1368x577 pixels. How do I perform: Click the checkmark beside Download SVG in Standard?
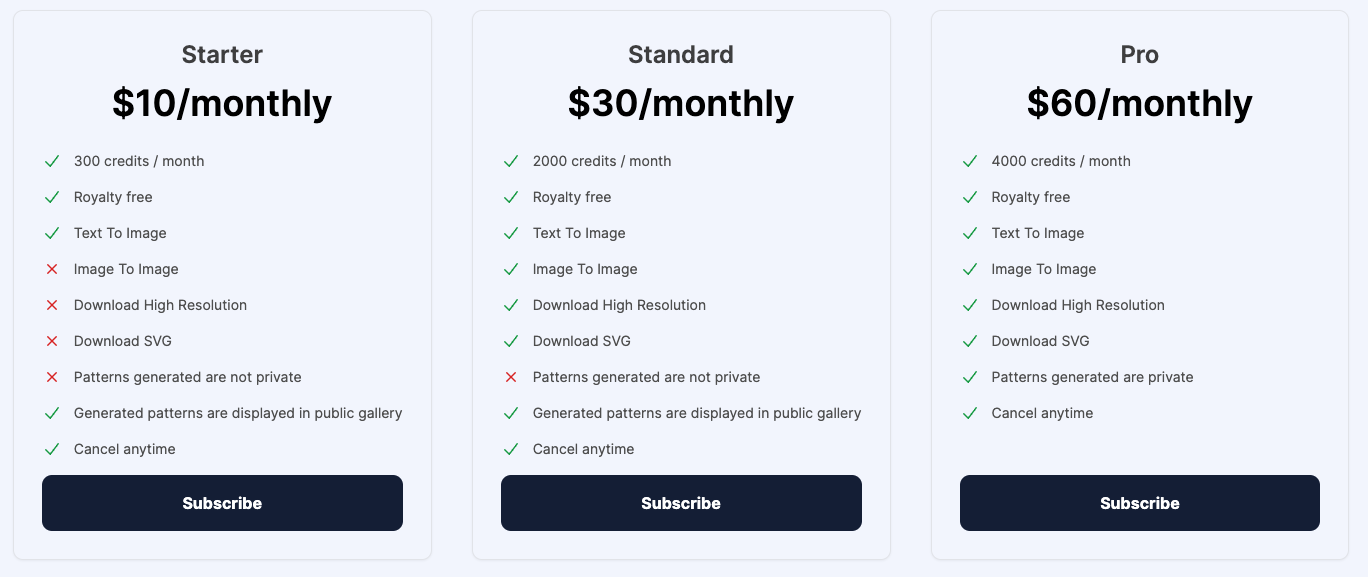[511, 341]
